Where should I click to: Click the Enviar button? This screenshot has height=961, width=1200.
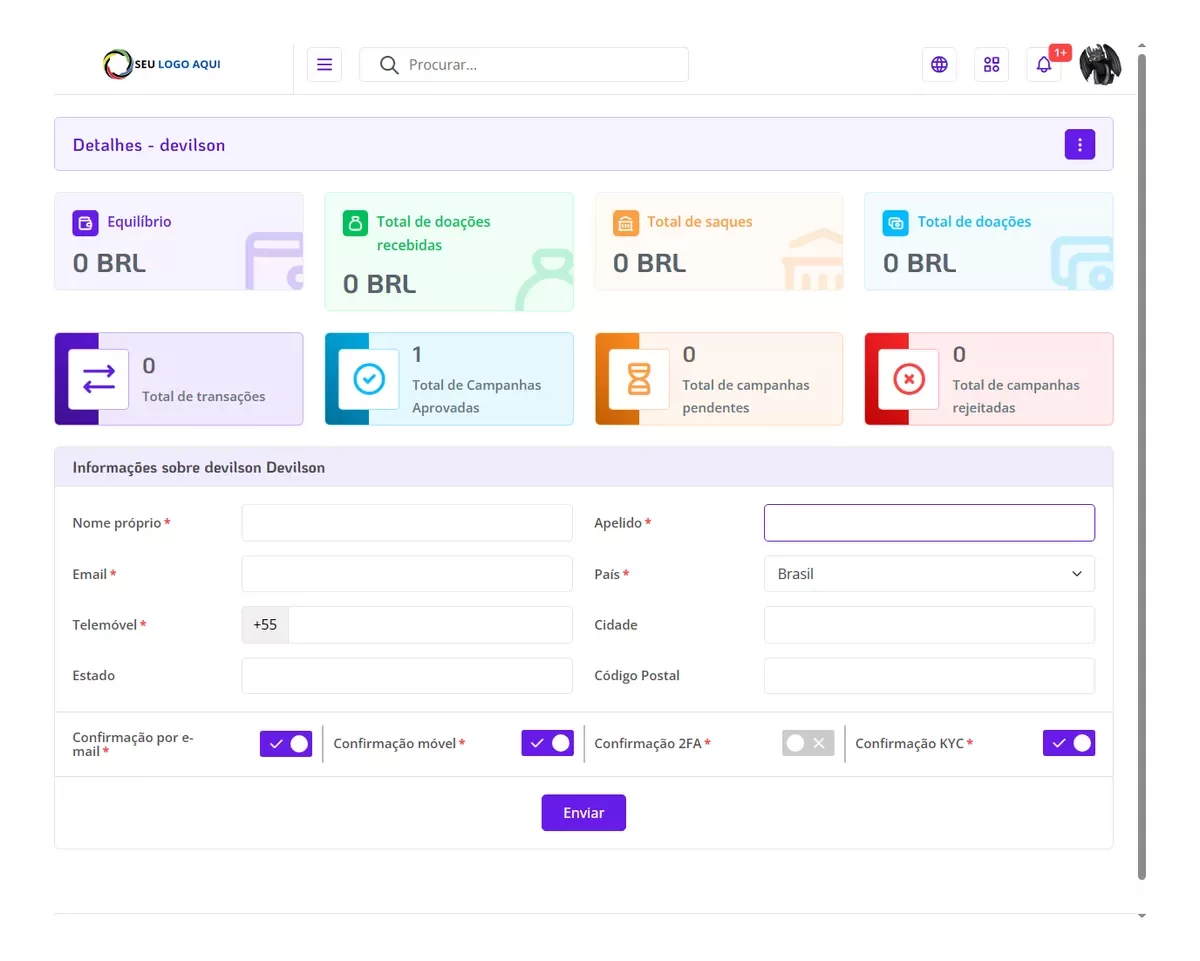pyautogui.click(x=584, y=813)
